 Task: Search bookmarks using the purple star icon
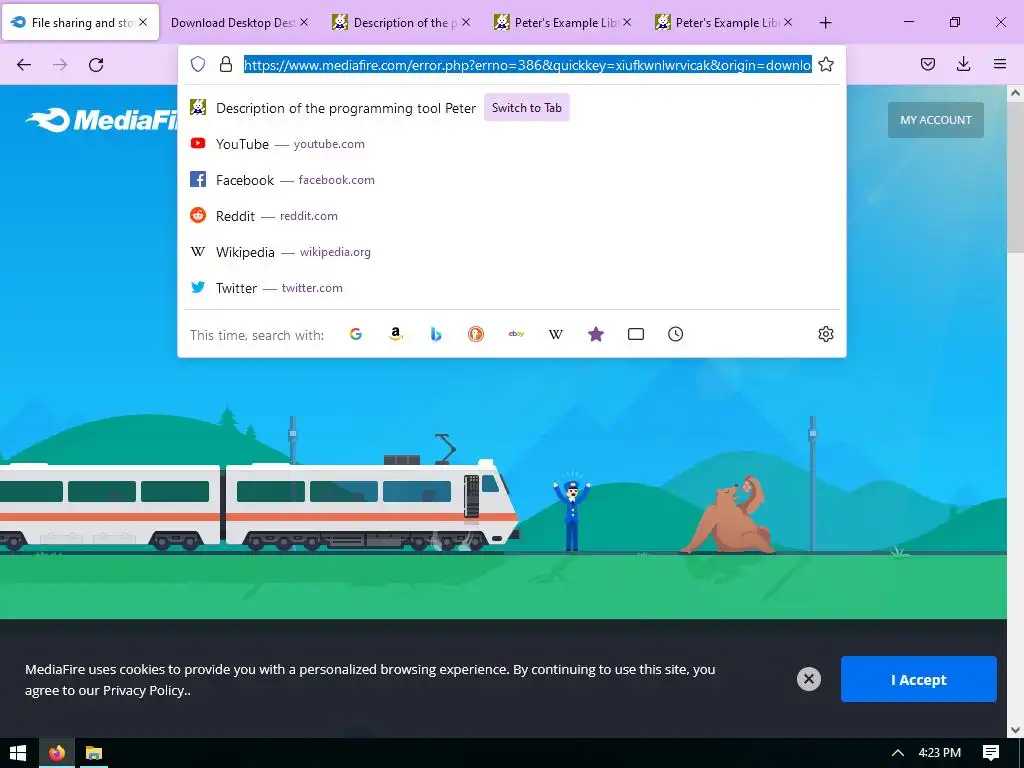[x=596, y=334]
